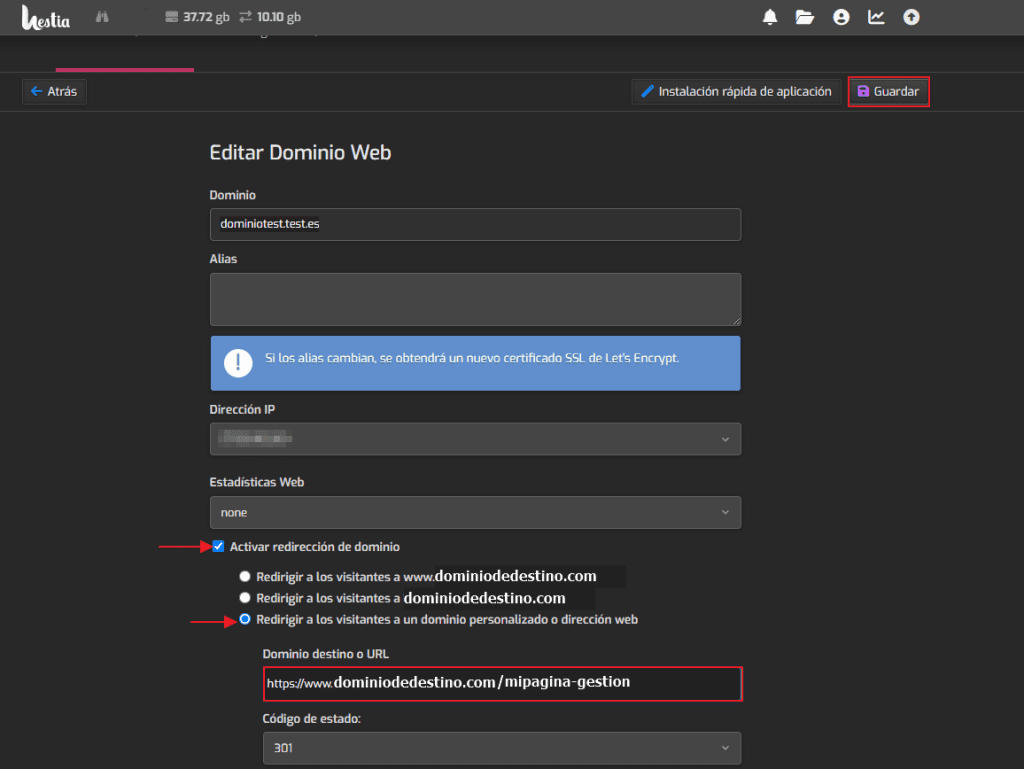Open the user account icon
1024x769 pixels.
tap(841, 17)
